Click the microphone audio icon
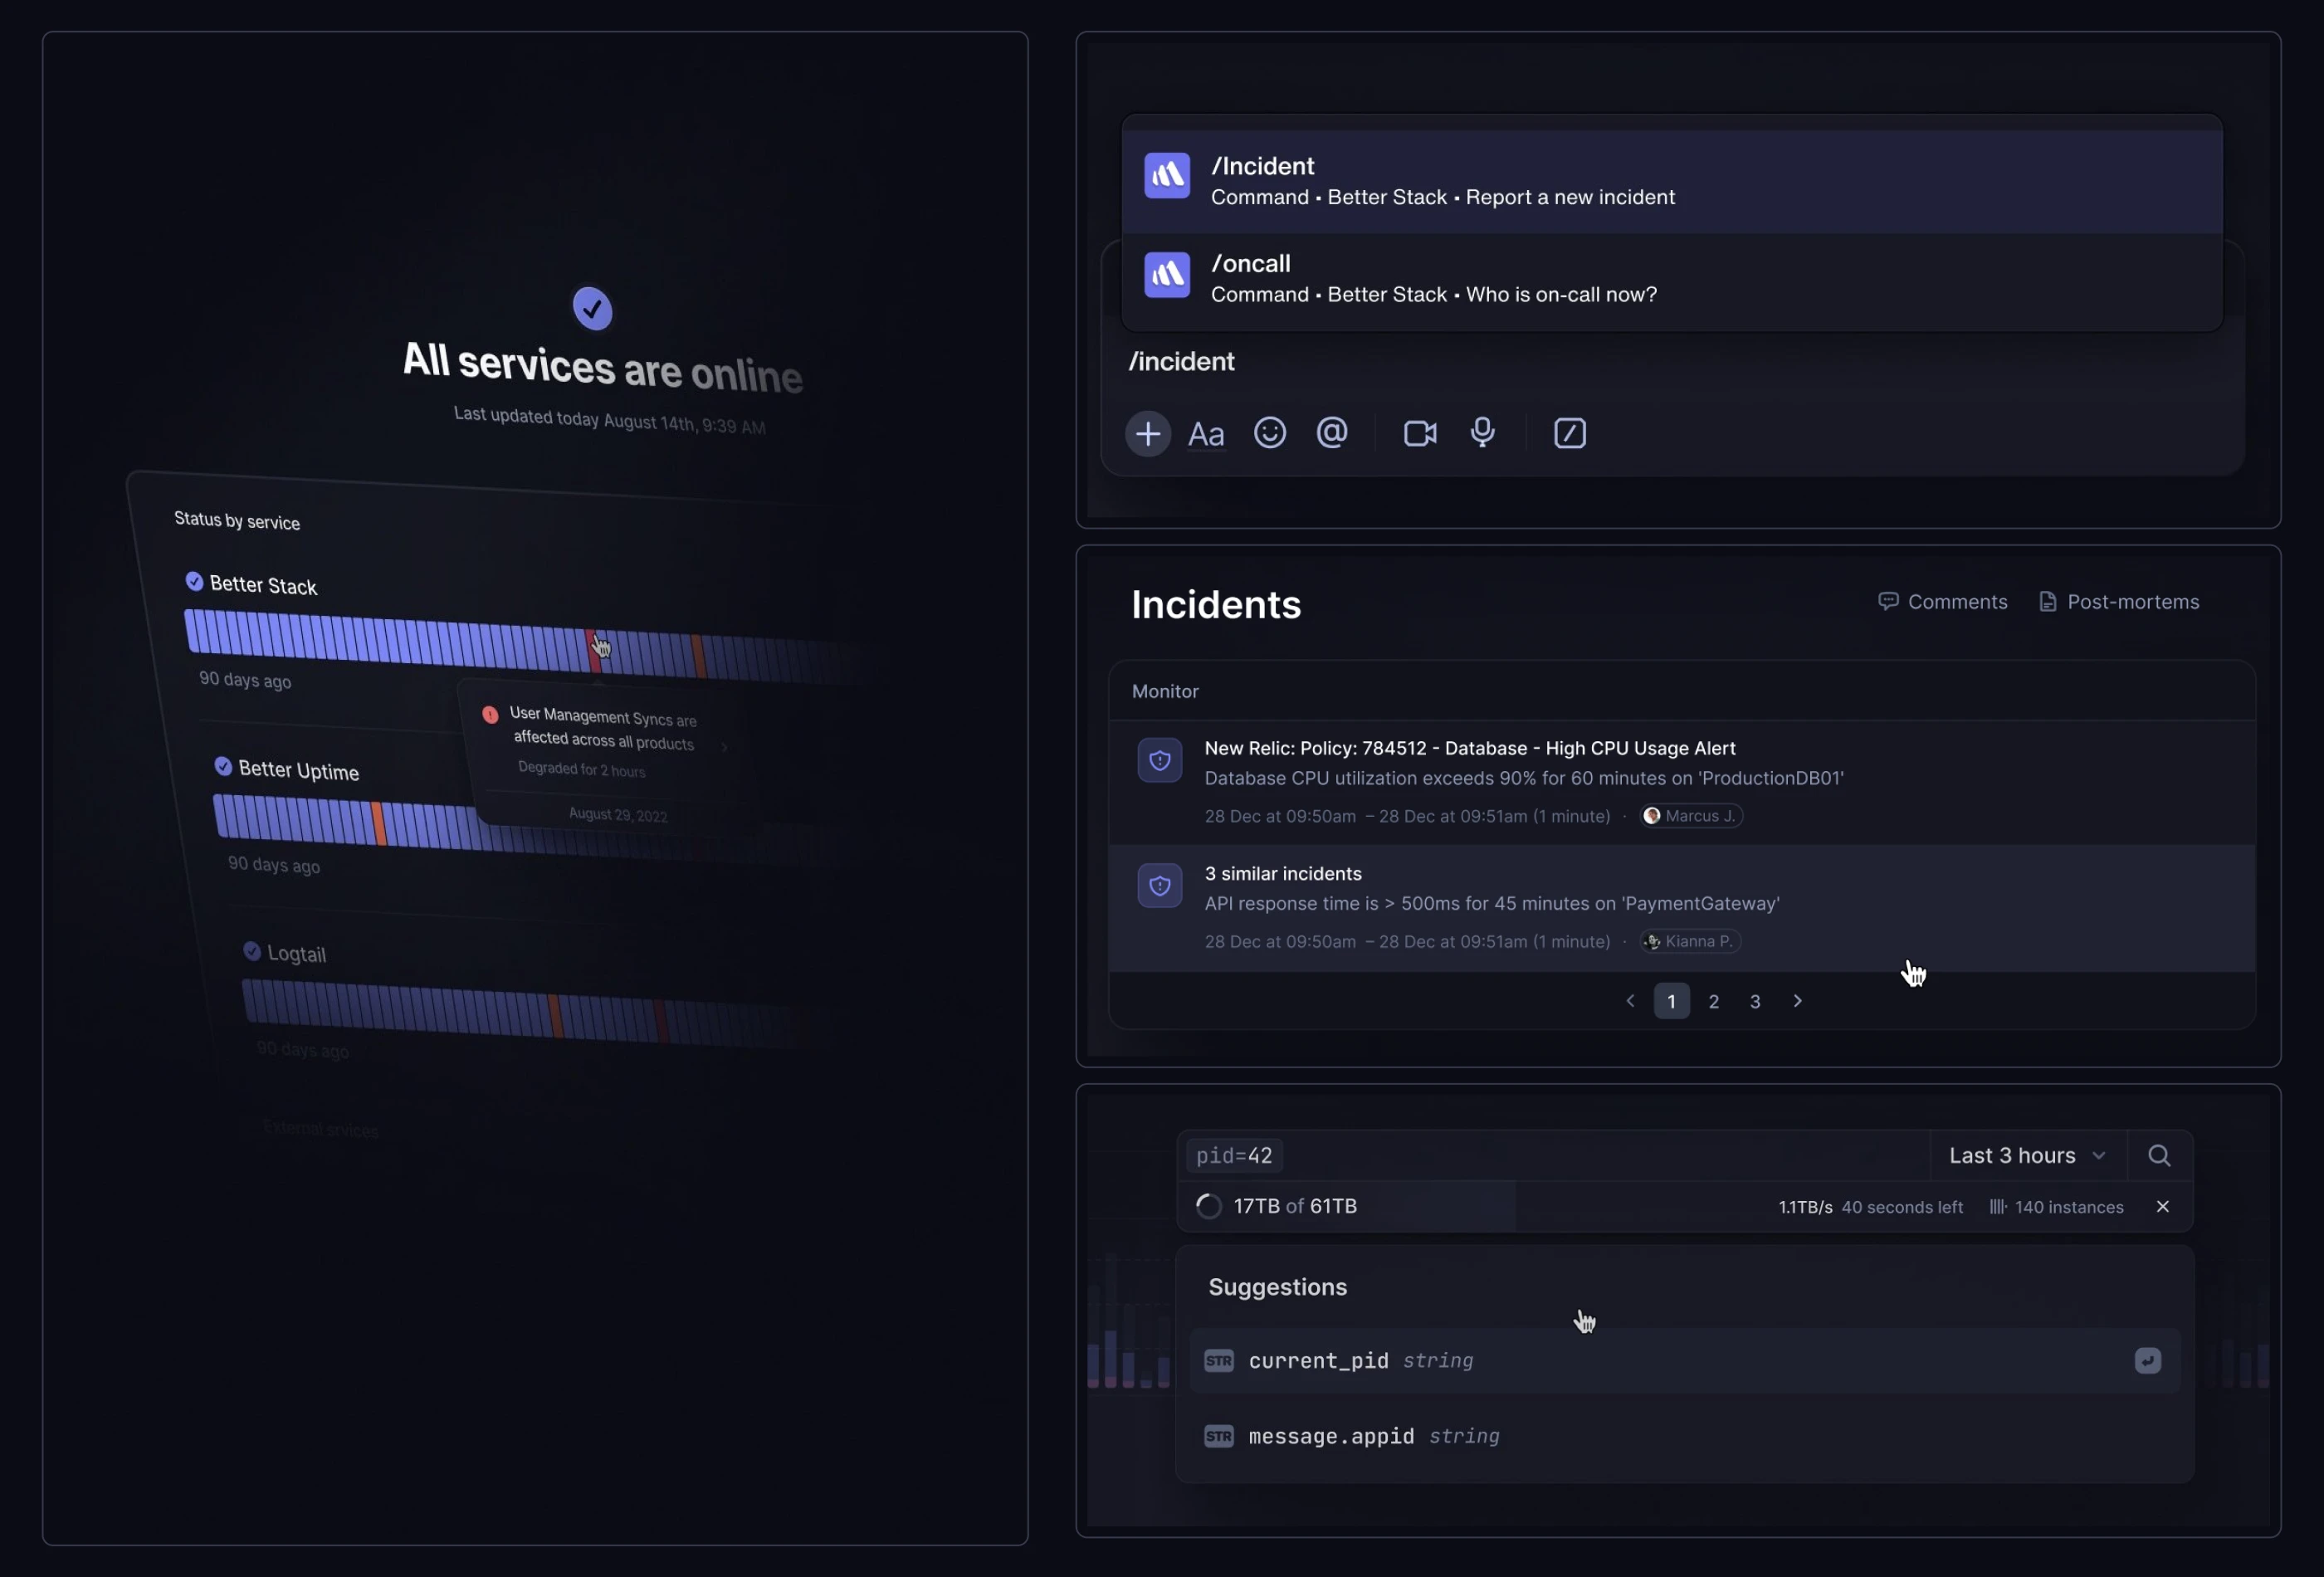 coord(1482,433)
